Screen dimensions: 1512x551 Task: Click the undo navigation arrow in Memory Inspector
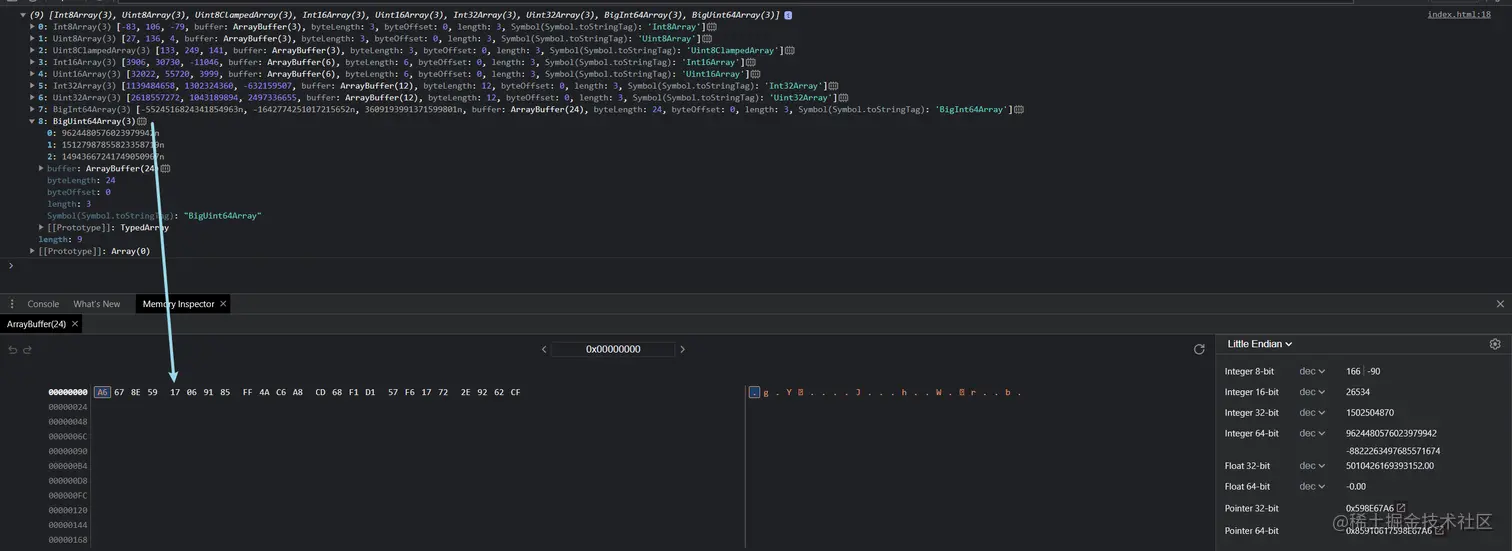tap(12, 350)
